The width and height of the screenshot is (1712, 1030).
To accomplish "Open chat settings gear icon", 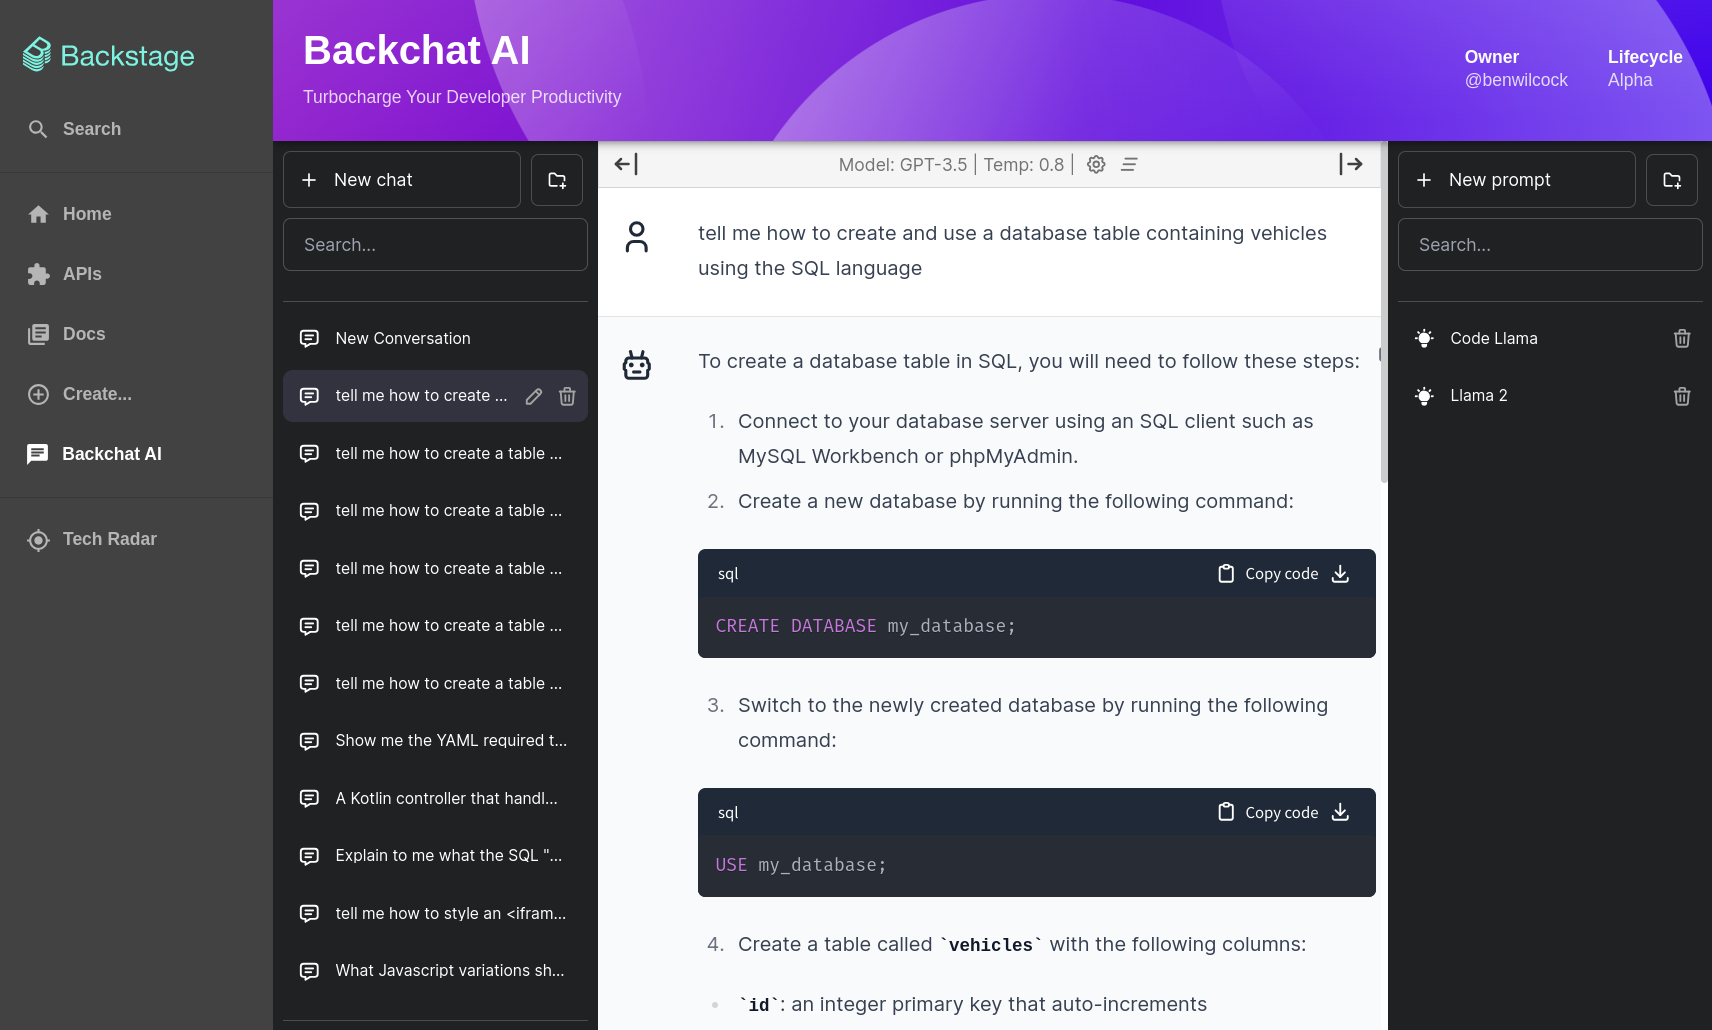I will point(1096,164).
